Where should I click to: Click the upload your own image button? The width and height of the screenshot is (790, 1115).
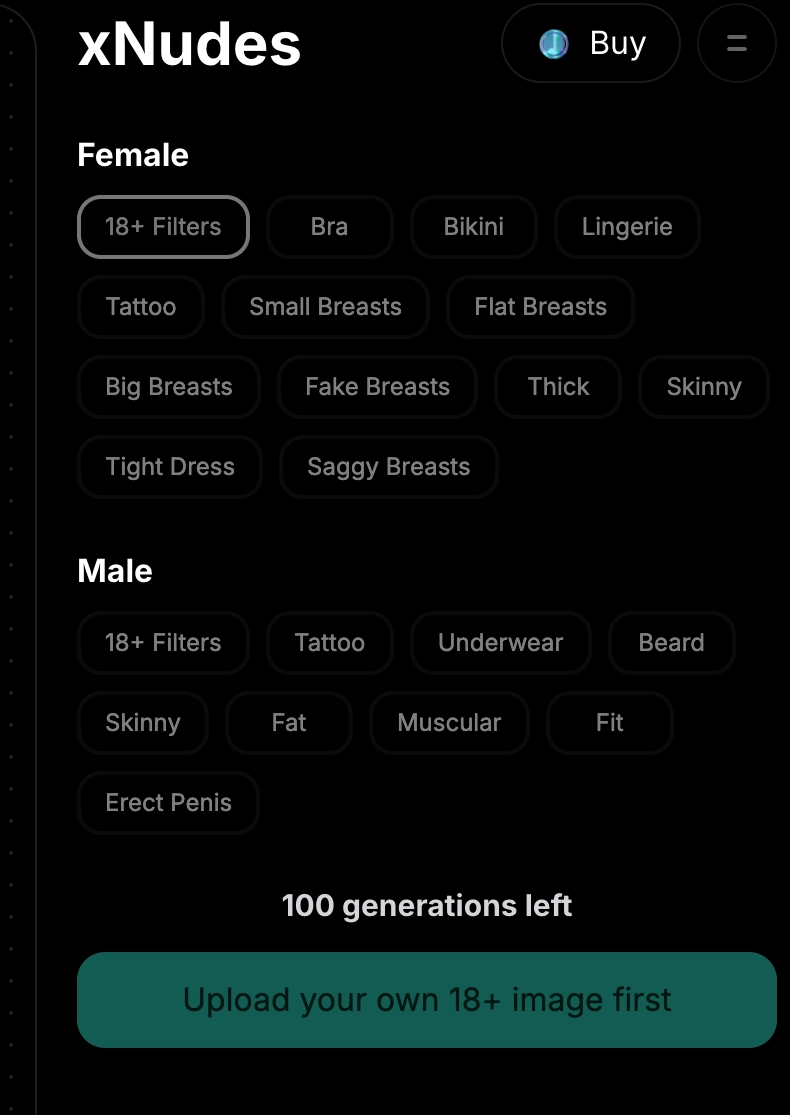(427, 999)
